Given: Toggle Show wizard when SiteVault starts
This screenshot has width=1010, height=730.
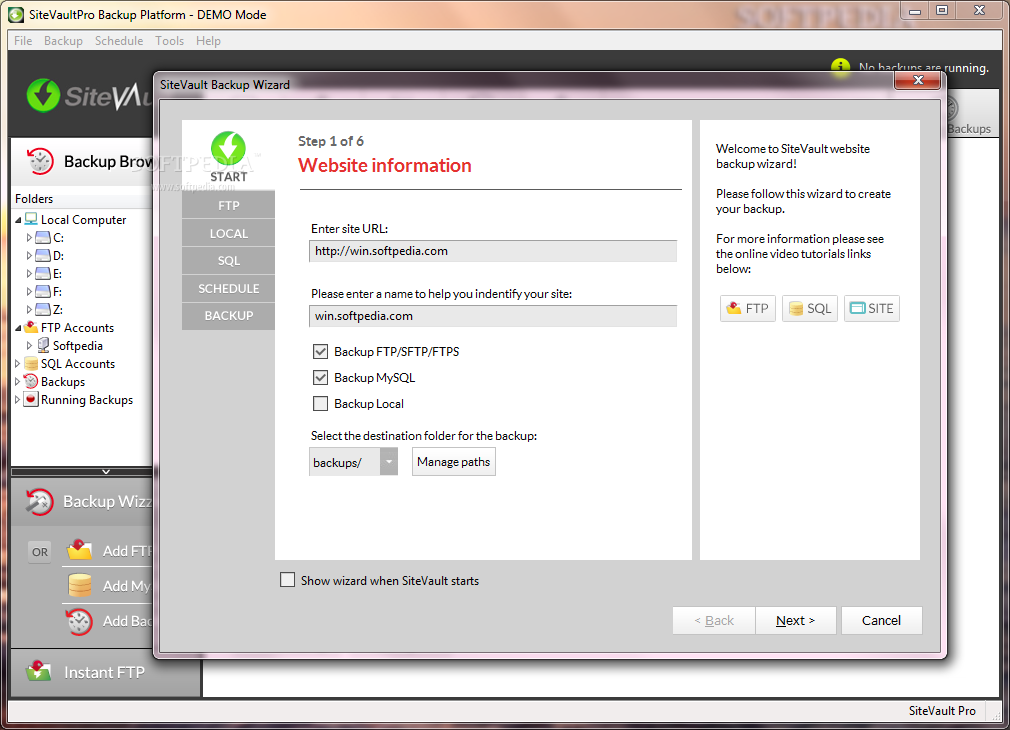Looking at the screenshot, I should [x=287, y=580].
